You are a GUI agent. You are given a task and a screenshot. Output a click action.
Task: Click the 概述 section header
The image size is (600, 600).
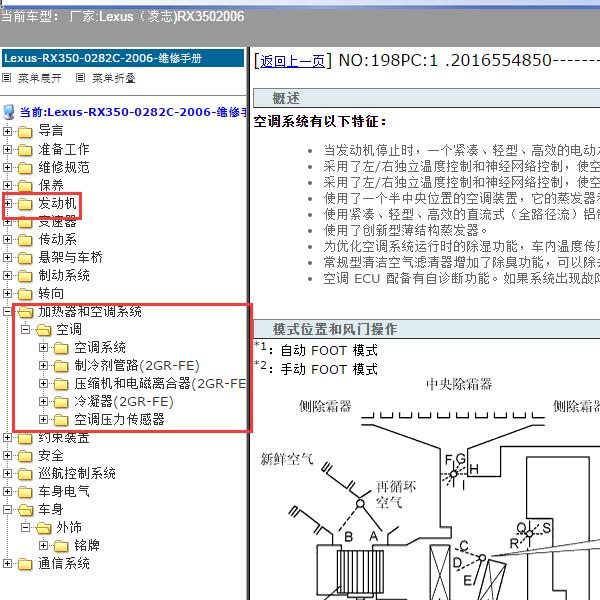(427, 98)
